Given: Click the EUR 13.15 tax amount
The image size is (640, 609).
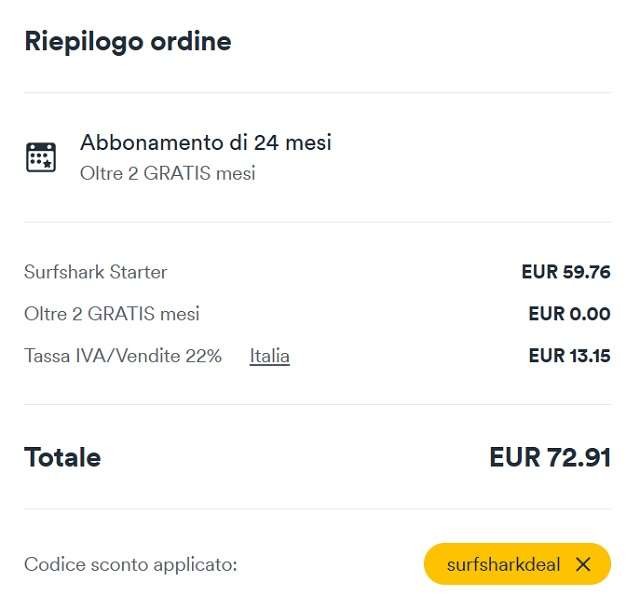Looking at the screenshot, I should (x=568, y=356).
